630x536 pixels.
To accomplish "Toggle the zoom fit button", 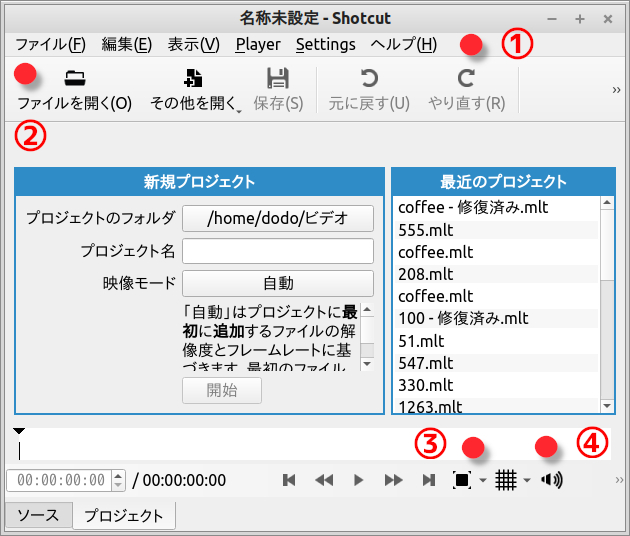I will pos(462,480).
